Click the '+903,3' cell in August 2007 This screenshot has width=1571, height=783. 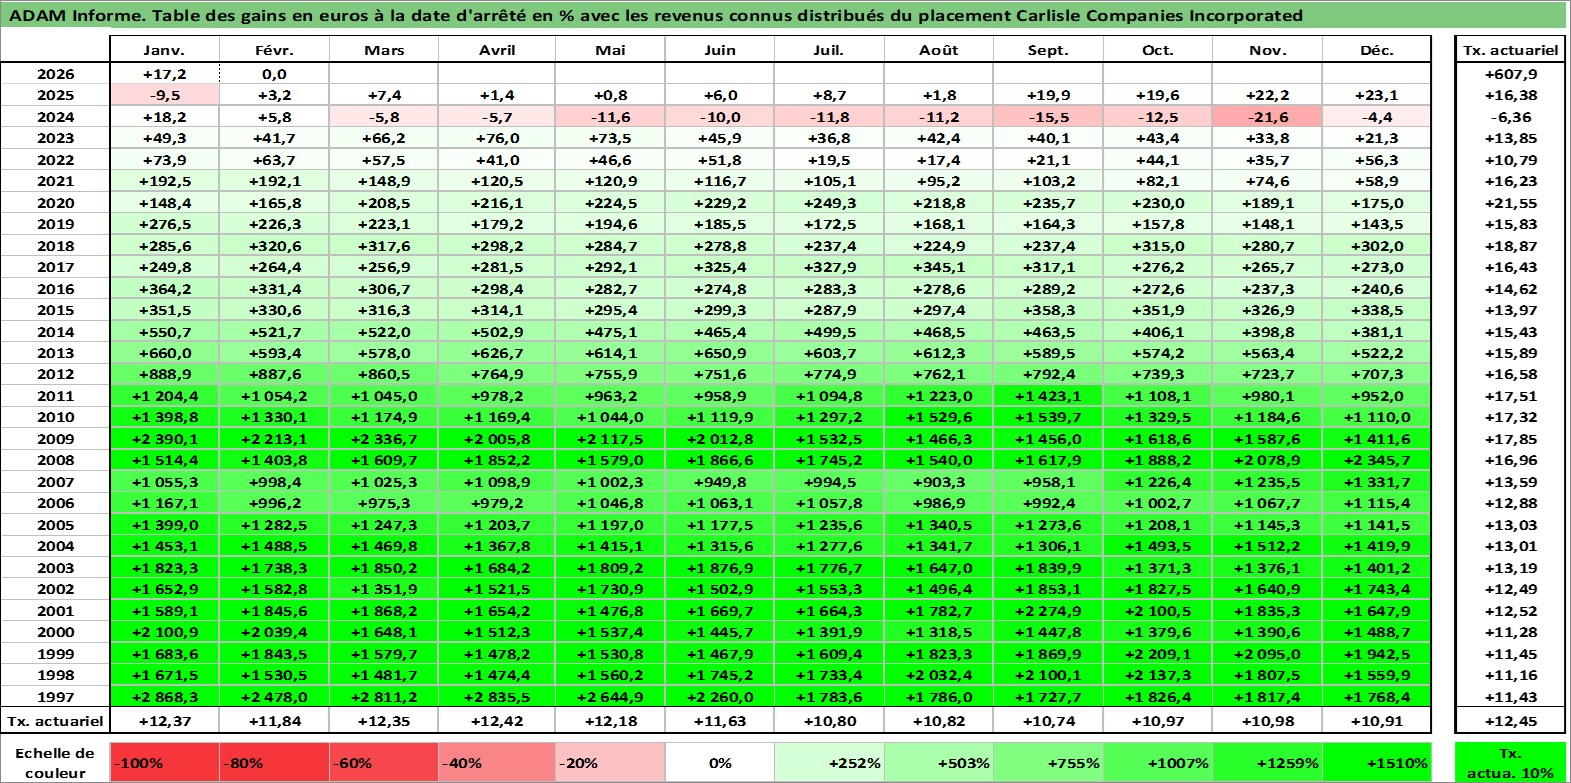(x=939, y=482)
